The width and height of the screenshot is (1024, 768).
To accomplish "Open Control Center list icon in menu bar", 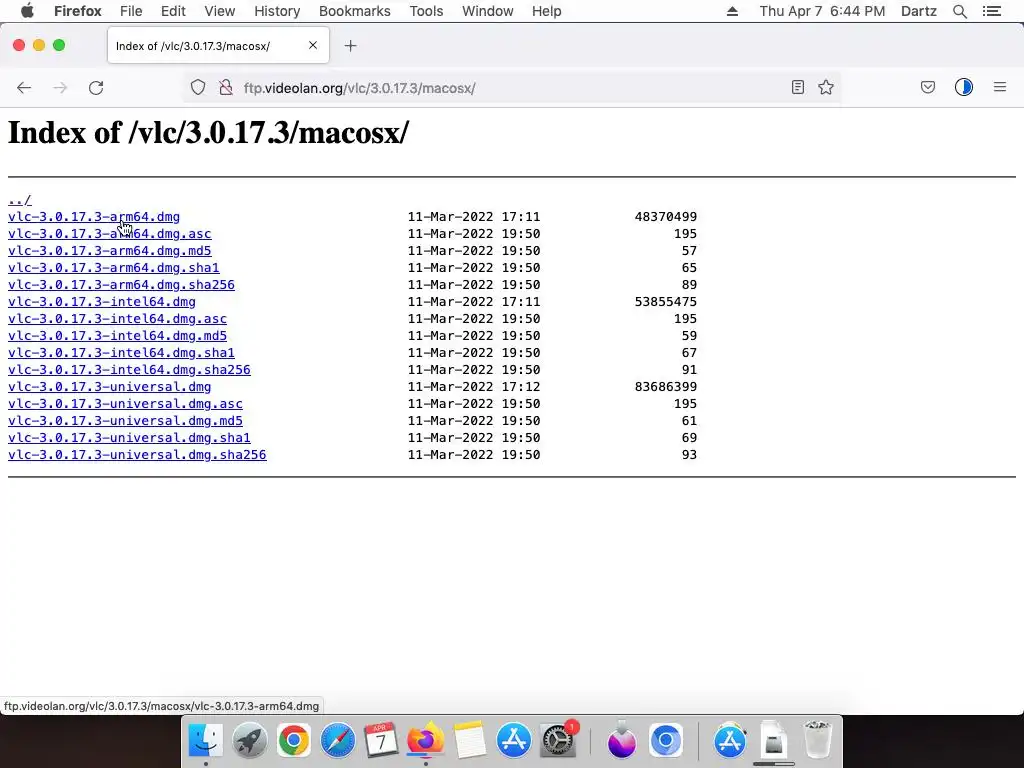I will coord(992,11).
